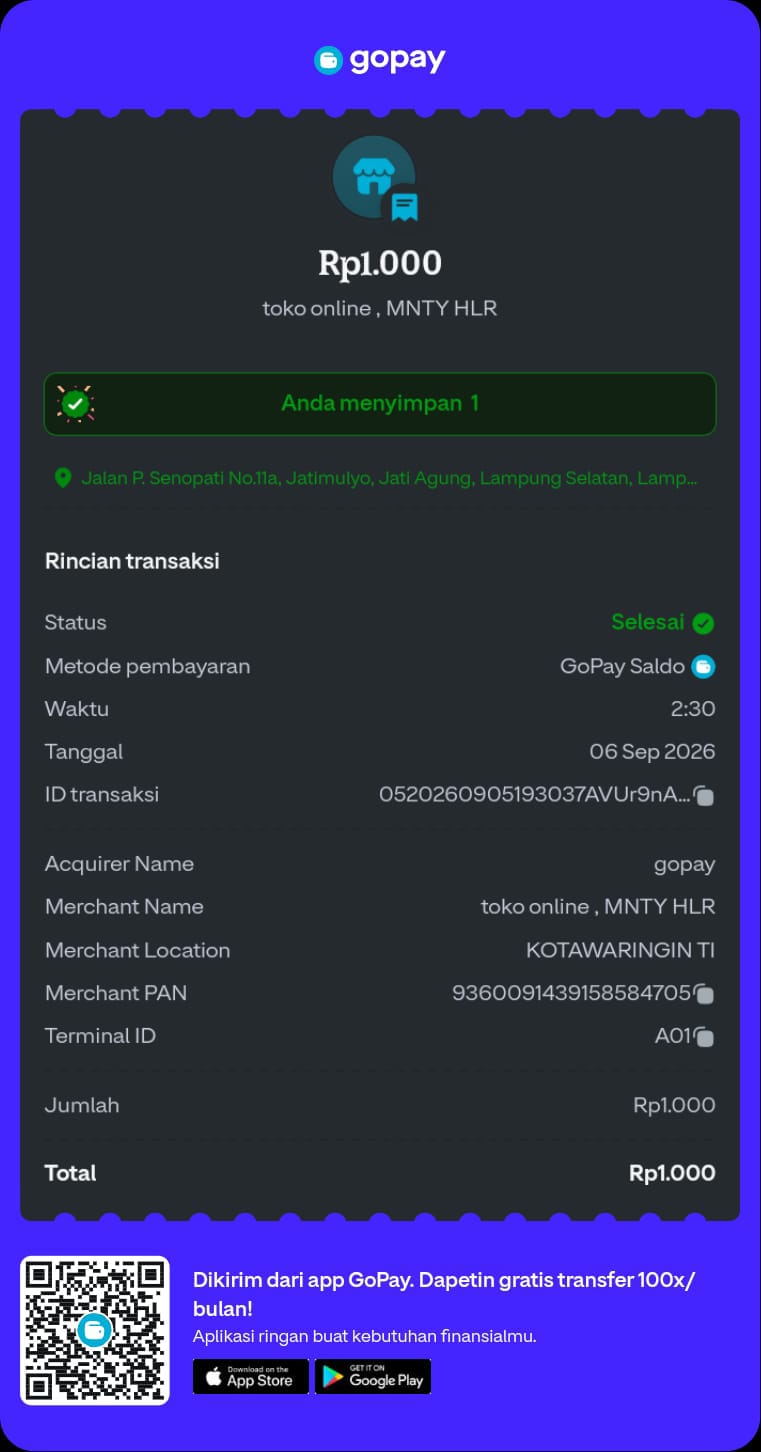
Task: Tap the Anda menyimpan 1 banner
Action: click(380, 404)
